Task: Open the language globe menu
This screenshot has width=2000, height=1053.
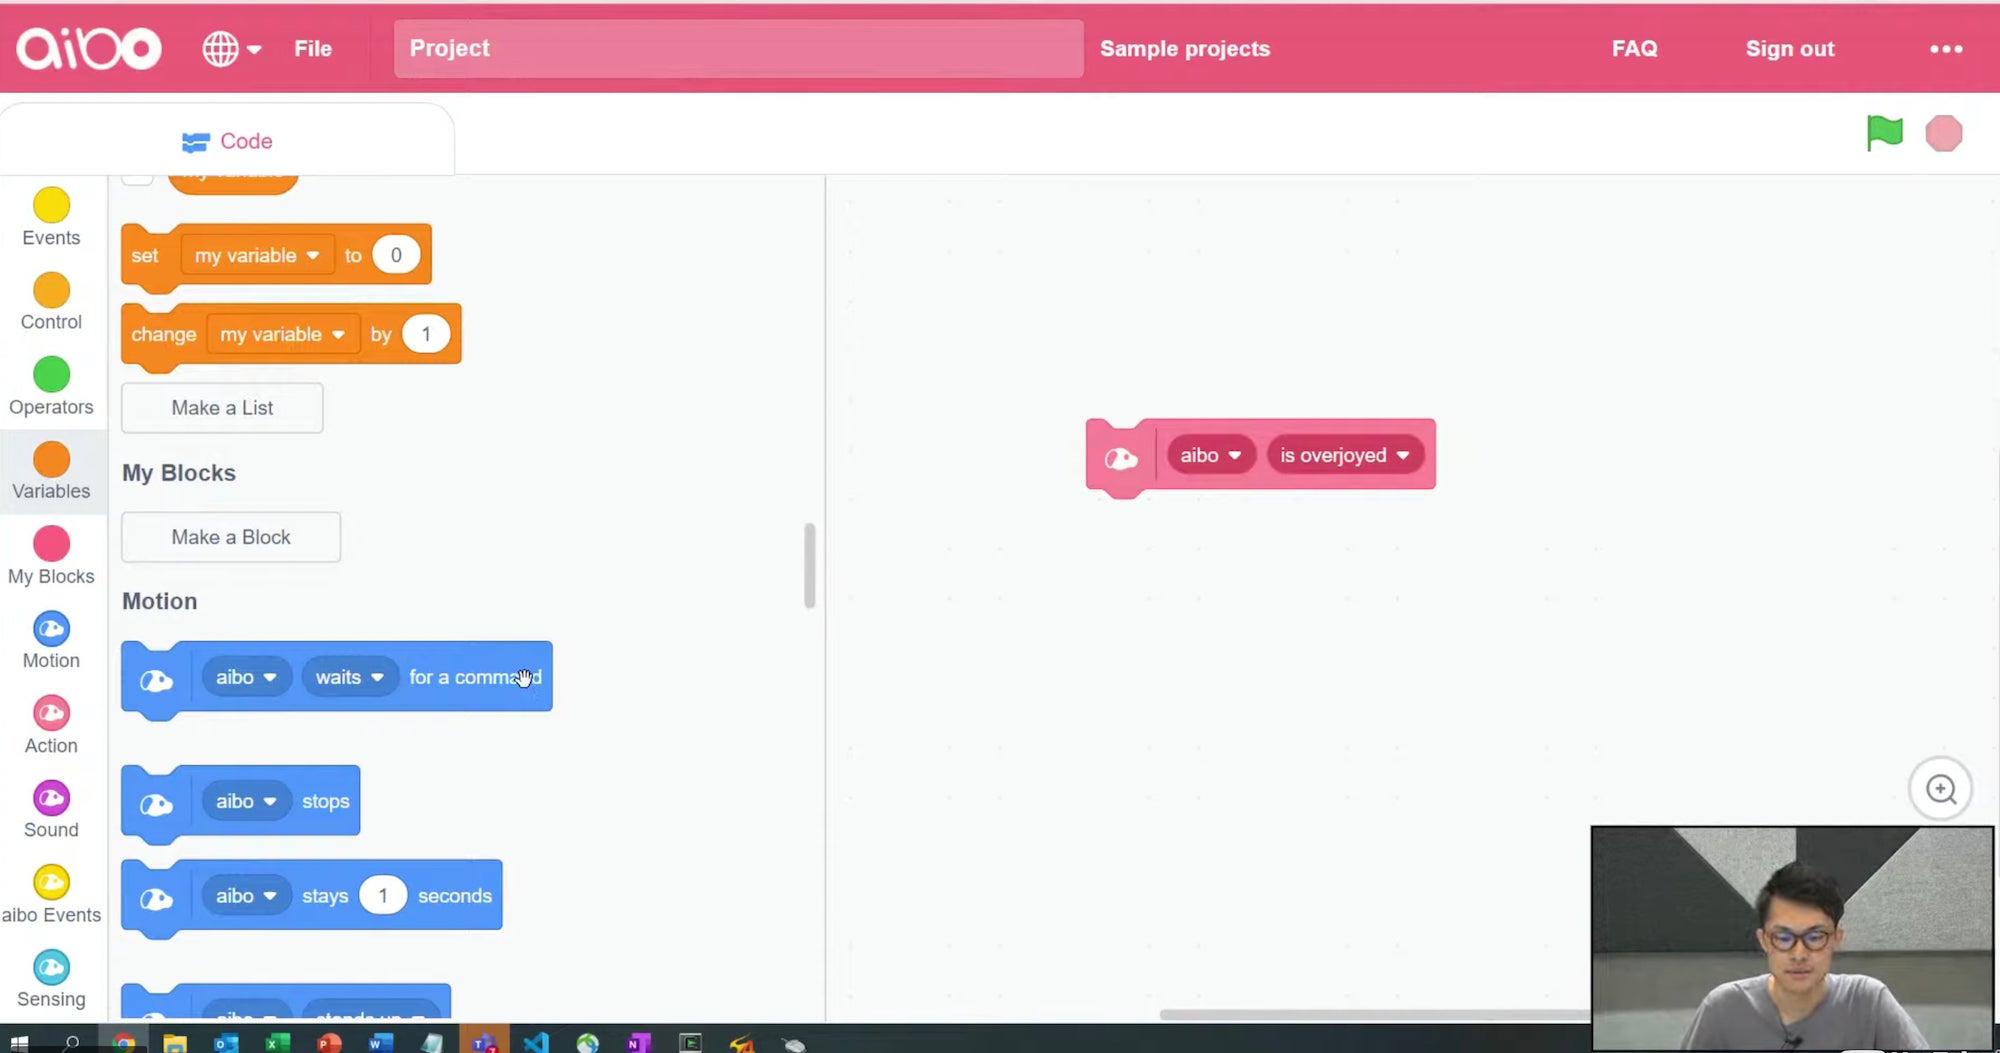Action: point(231,48)
